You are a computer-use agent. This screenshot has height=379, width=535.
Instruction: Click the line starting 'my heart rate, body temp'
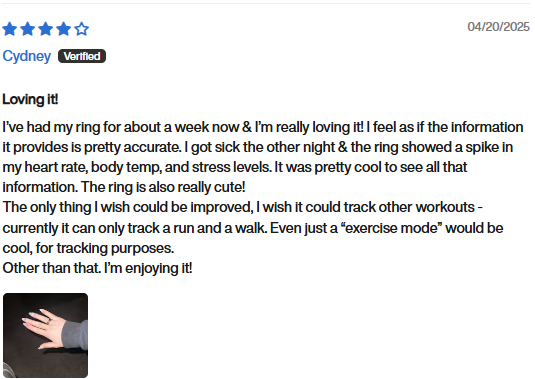click(235, 167)
